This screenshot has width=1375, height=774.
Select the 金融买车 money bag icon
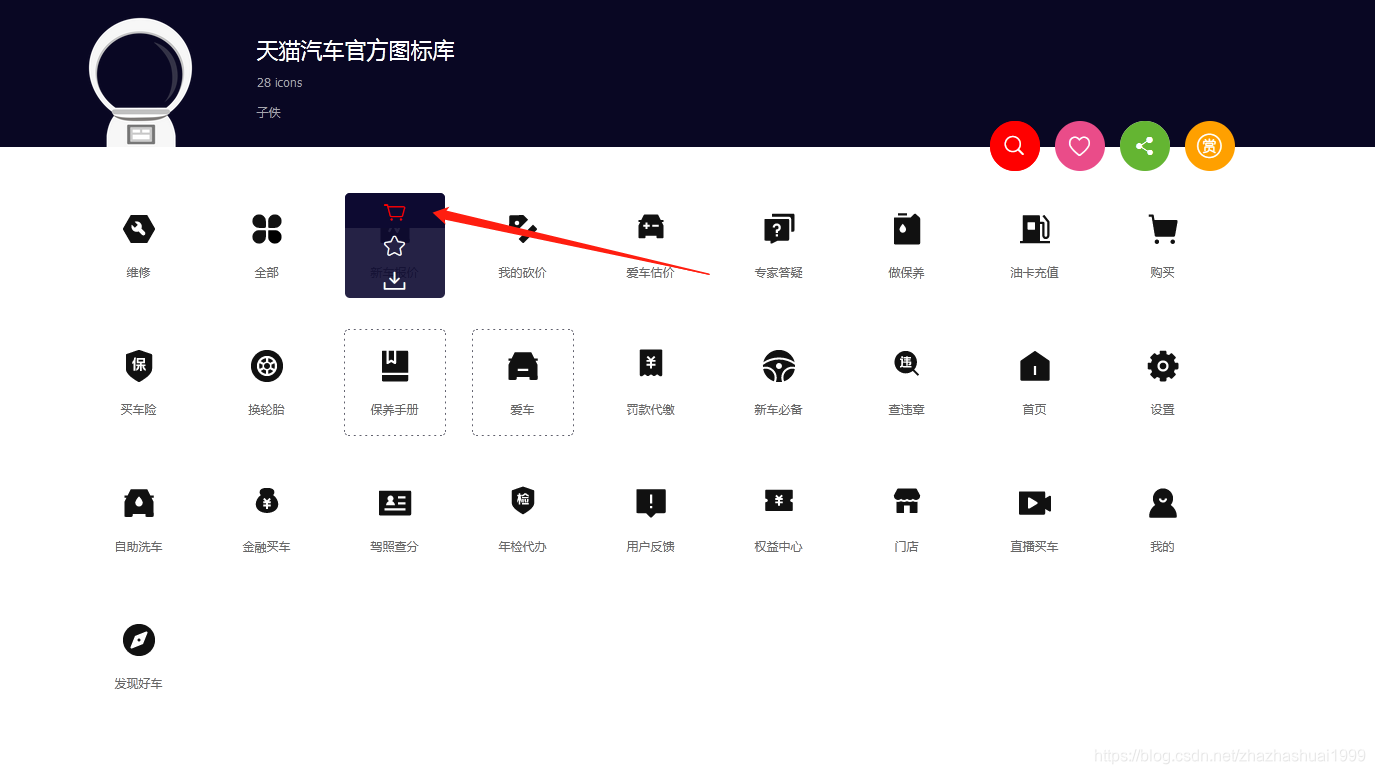tap(267, 501)
